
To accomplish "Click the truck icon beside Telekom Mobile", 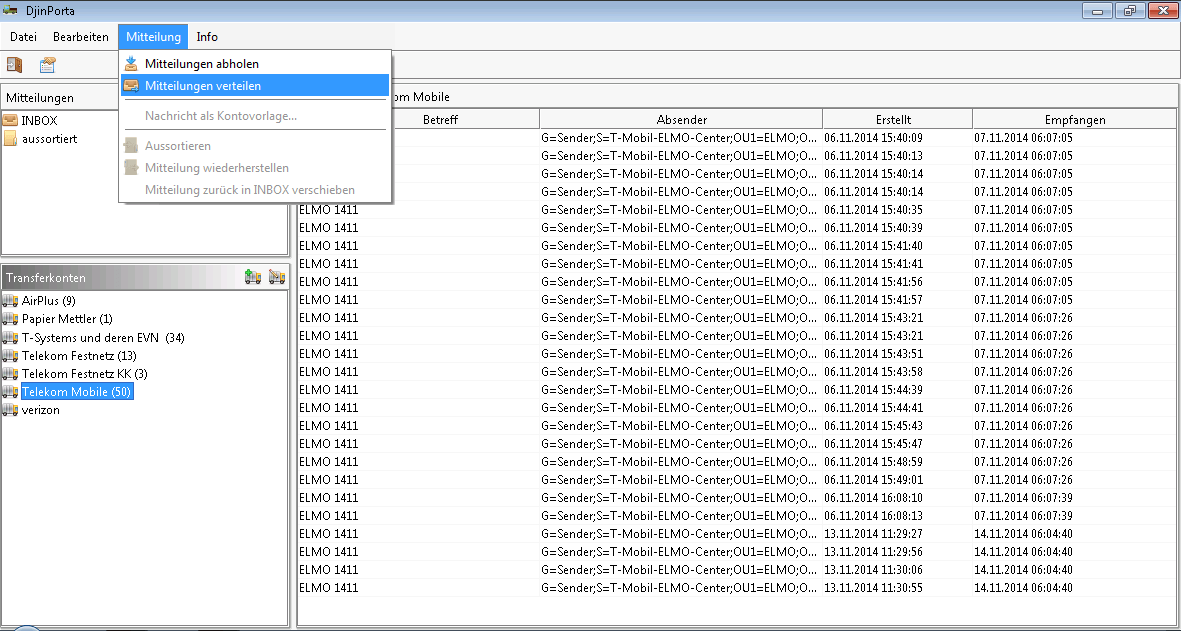I will coord(11,392).
